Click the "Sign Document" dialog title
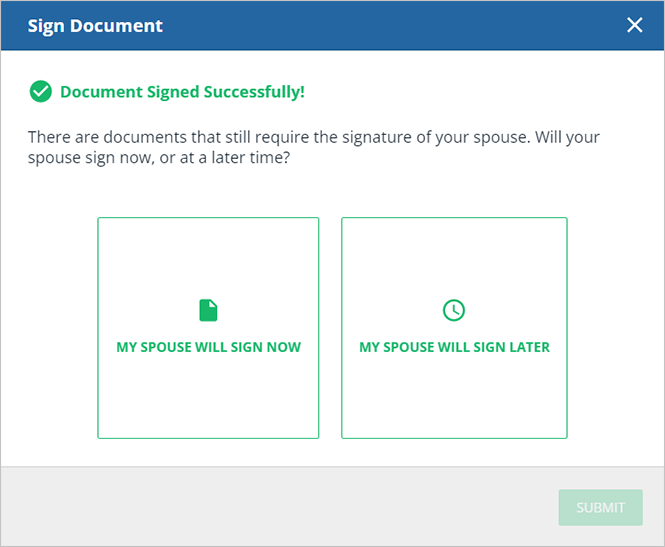This screenshot has height=547, width=665. [x=95, y=26]
